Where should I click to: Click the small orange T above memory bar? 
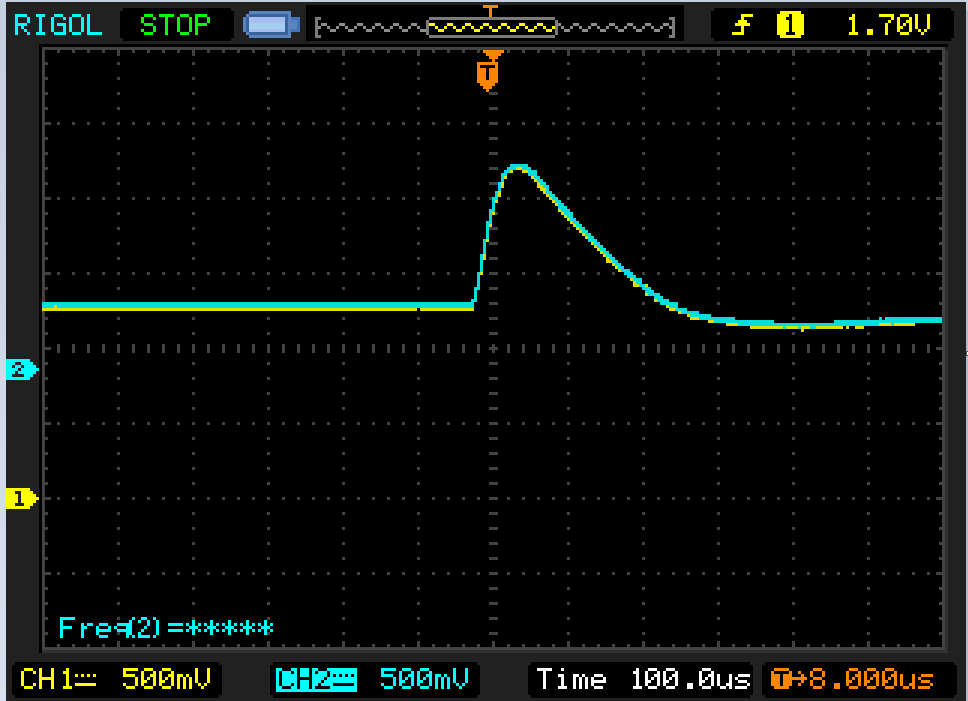[x=490, y=10]
